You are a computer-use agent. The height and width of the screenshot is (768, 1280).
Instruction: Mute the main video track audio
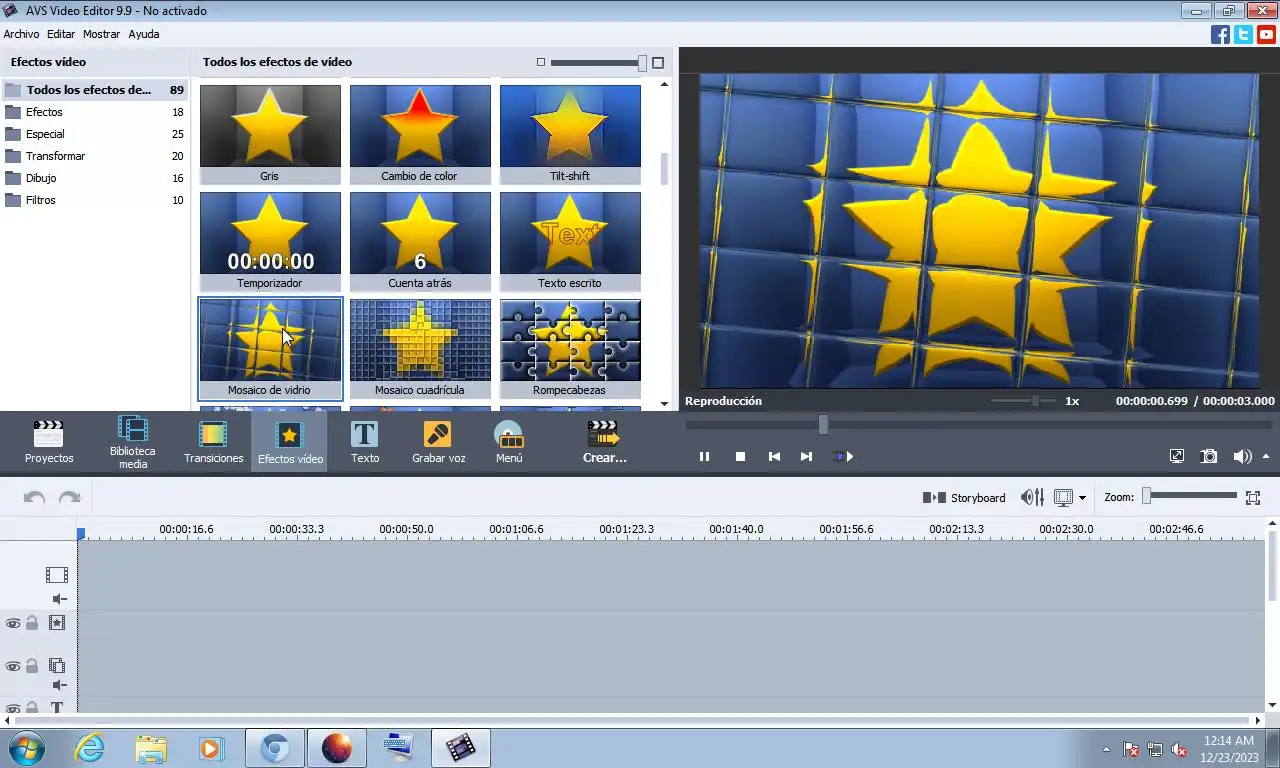[x=59, y=599]
